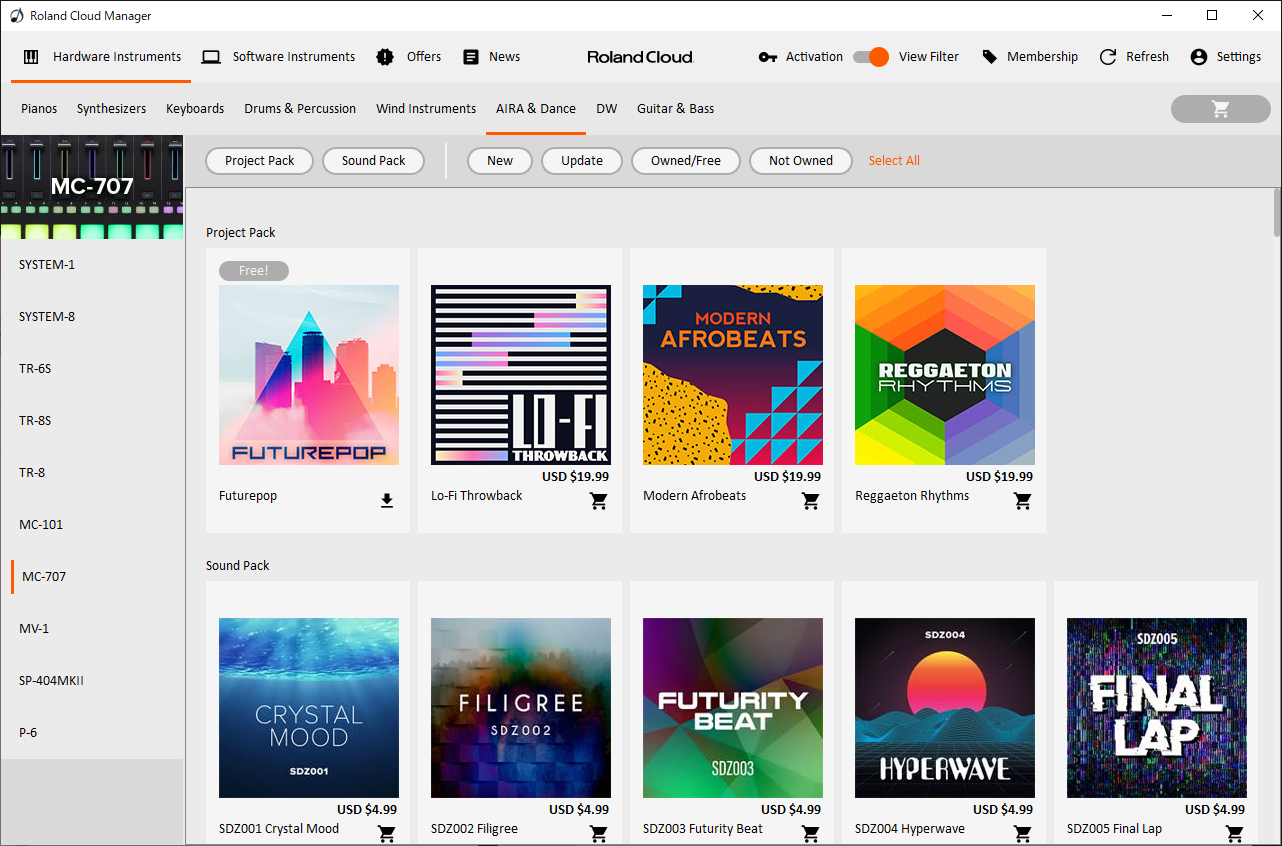Switch to Keyboards category tab

[x=195, y=109]
